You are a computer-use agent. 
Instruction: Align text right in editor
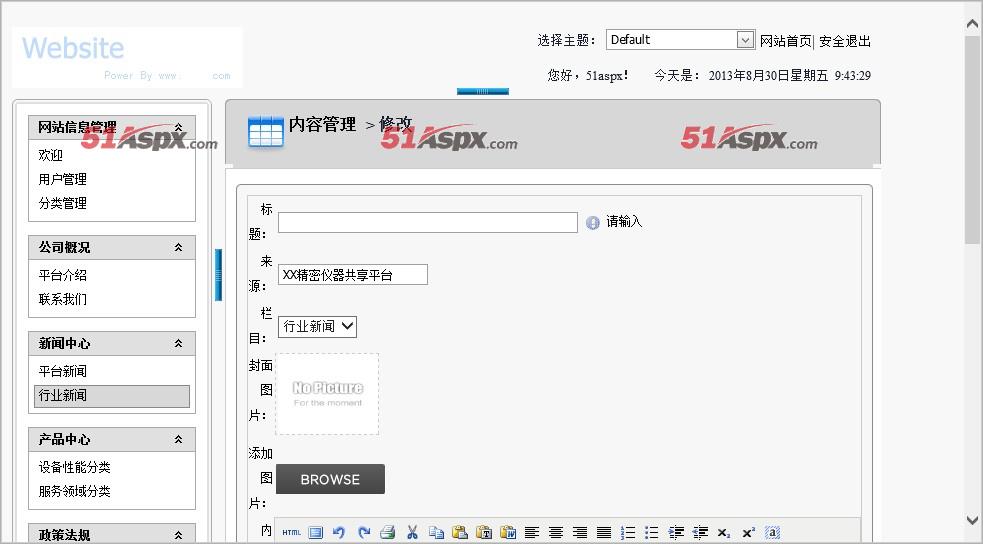[580, 533]
